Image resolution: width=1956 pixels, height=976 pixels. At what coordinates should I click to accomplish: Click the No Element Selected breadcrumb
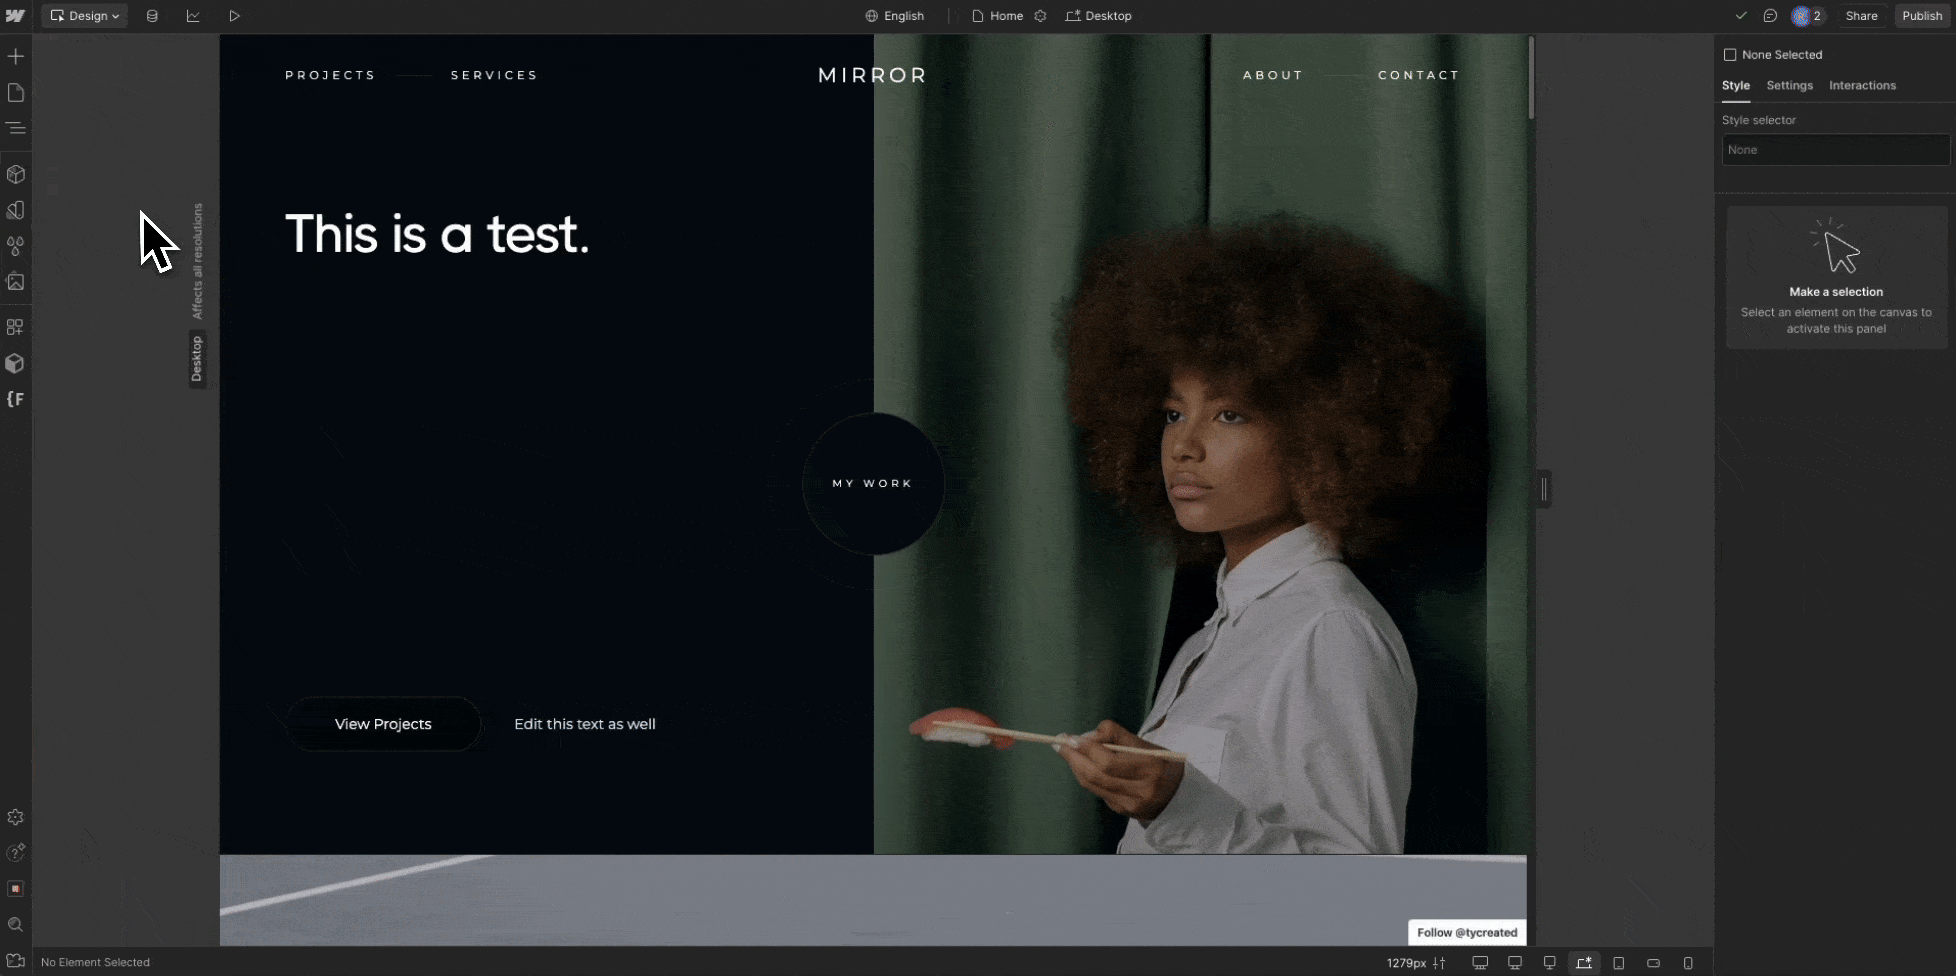pyautogui.click(x=95, y=962)
